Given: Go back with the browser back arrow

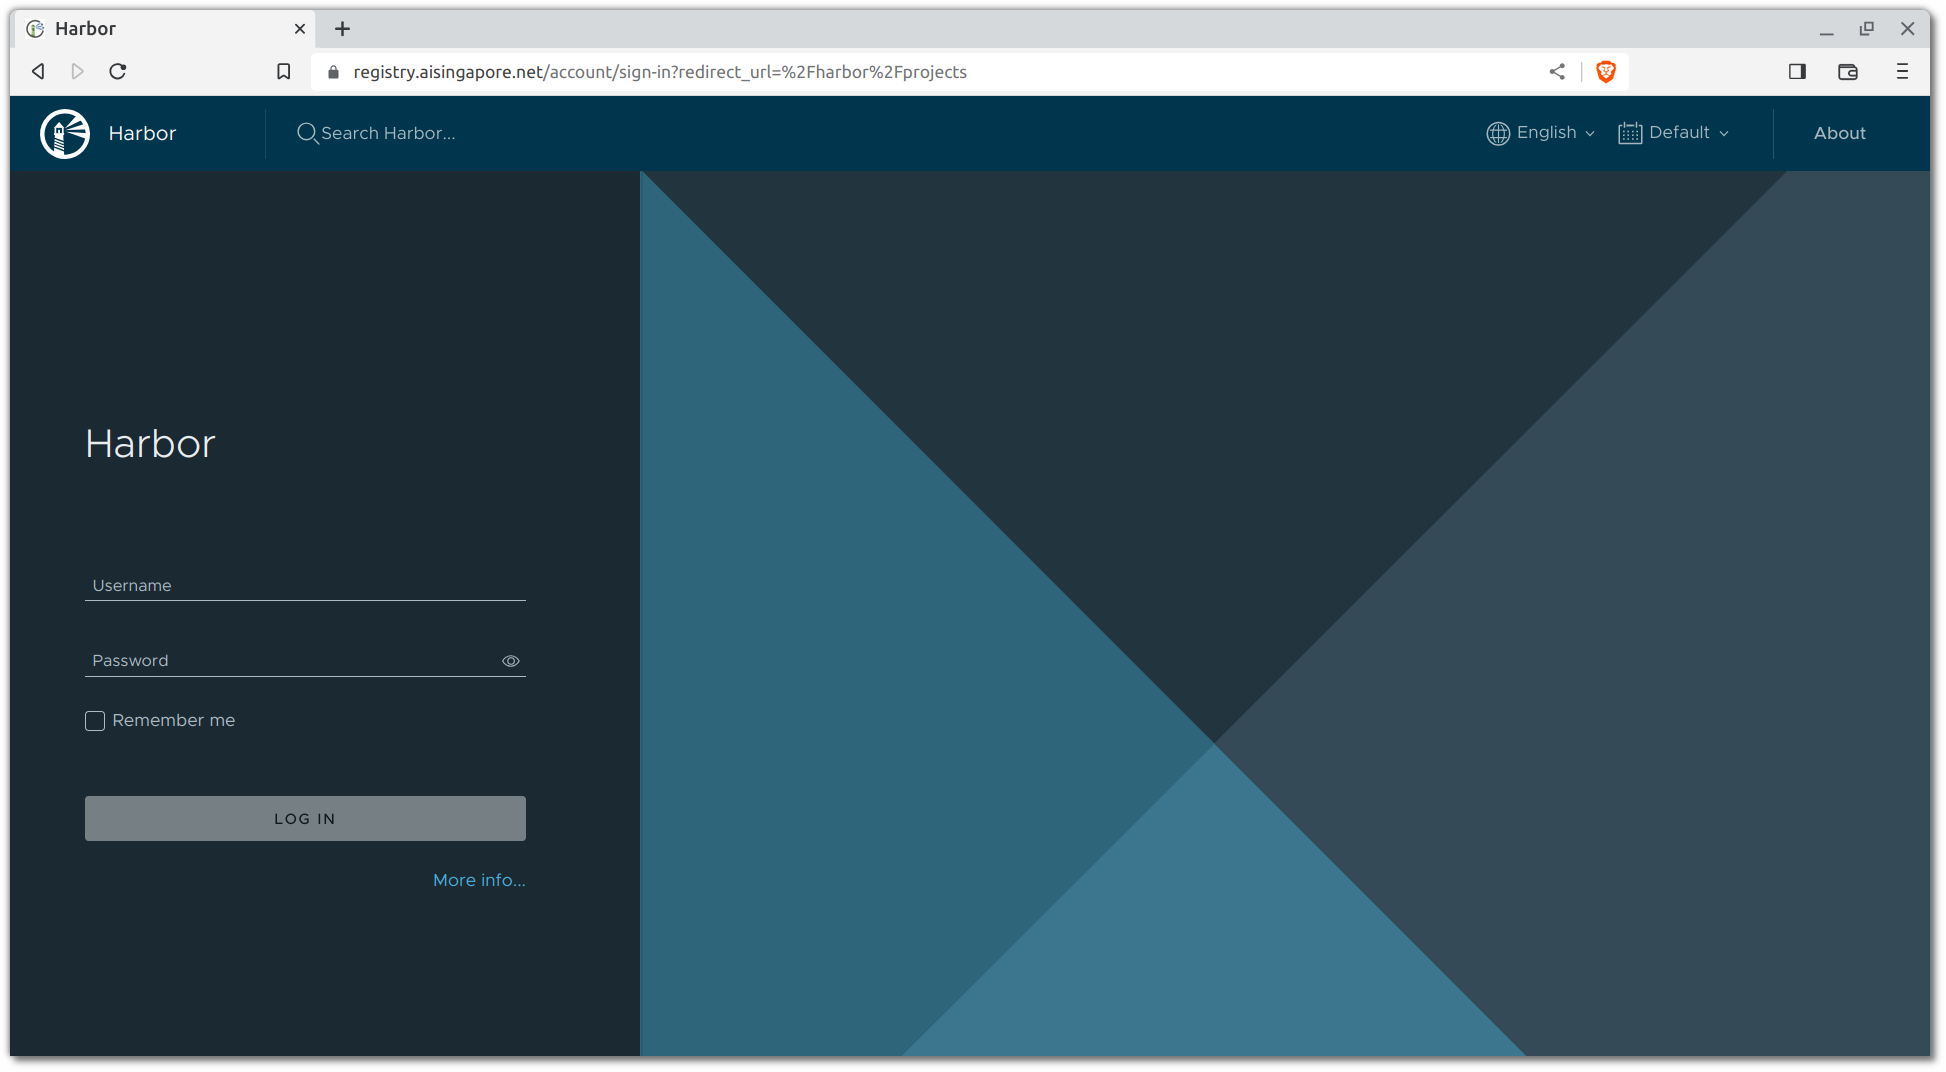Looking at the screenshot, I should coord(38,71).
